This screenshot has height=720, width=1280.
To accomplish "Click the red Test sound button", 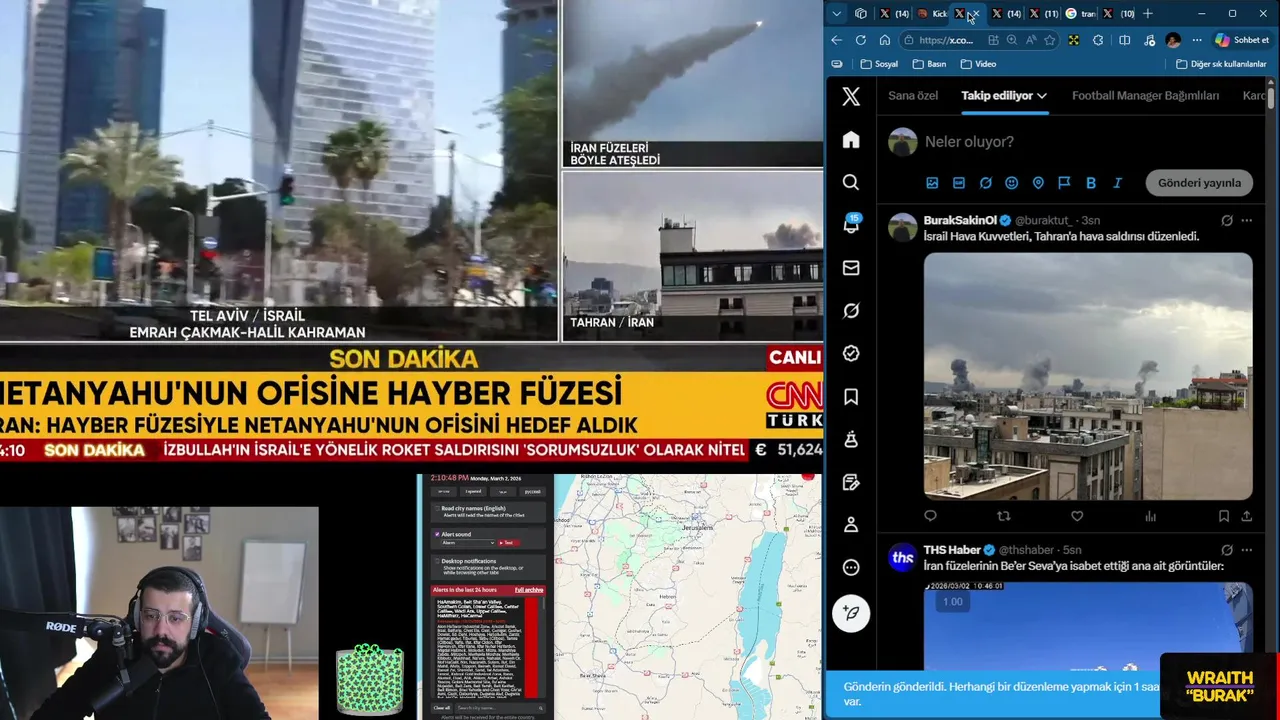I will (x=508, y=542).
